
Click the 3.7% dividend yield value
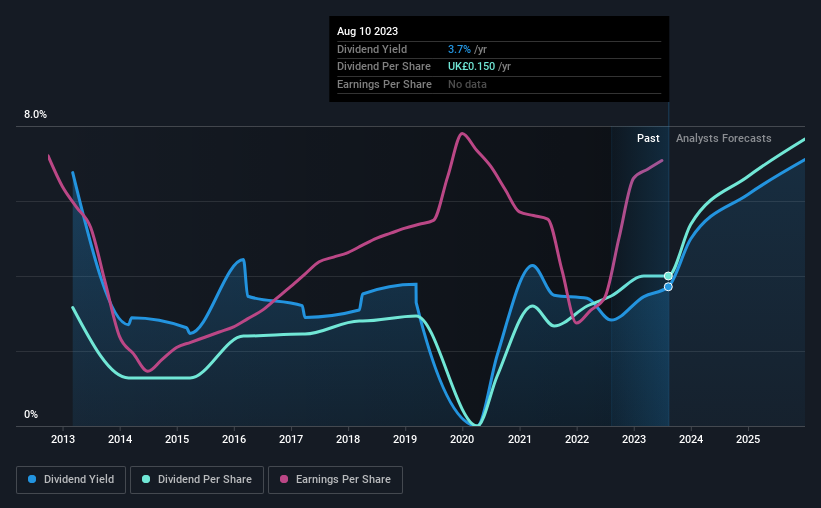point(459,49)
